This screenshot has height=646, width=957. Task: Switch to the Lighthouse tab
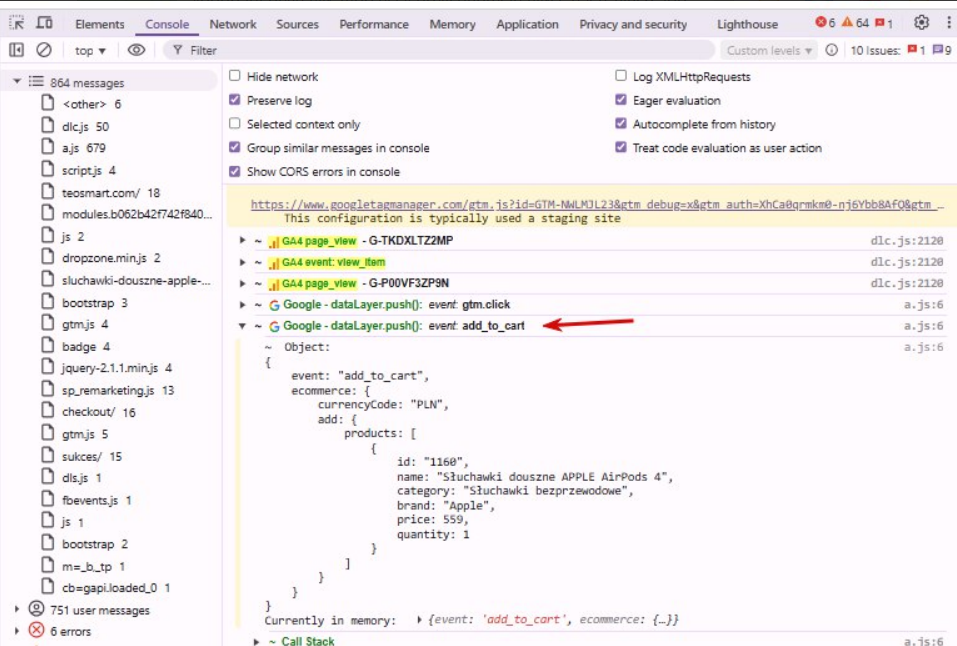click(x=747, y=24)
